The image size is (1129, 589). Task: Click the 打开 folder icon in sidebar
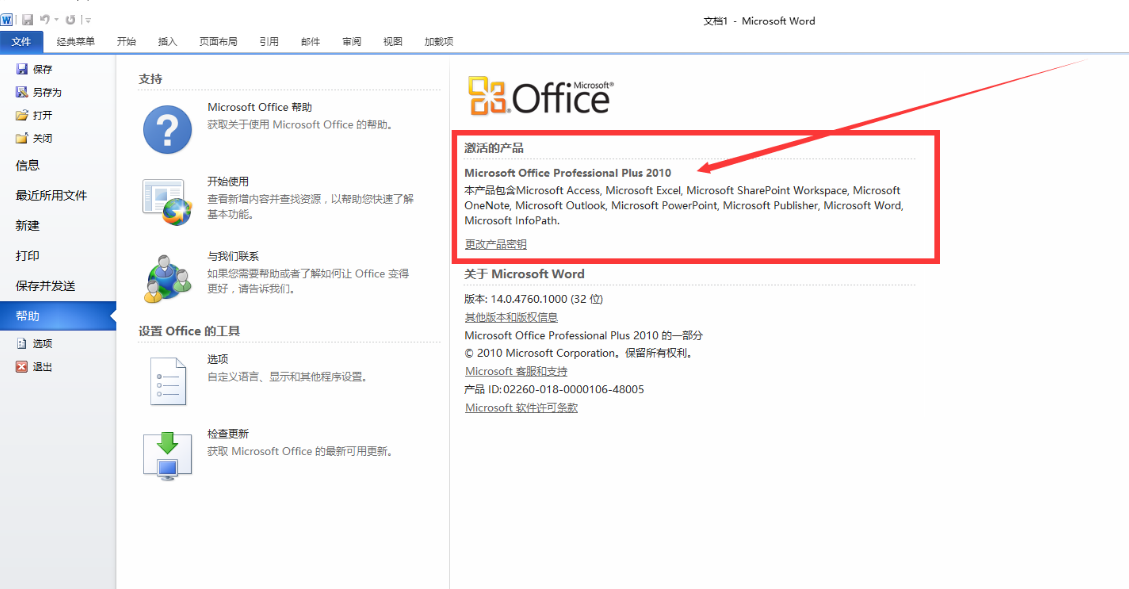click(22, 115)
